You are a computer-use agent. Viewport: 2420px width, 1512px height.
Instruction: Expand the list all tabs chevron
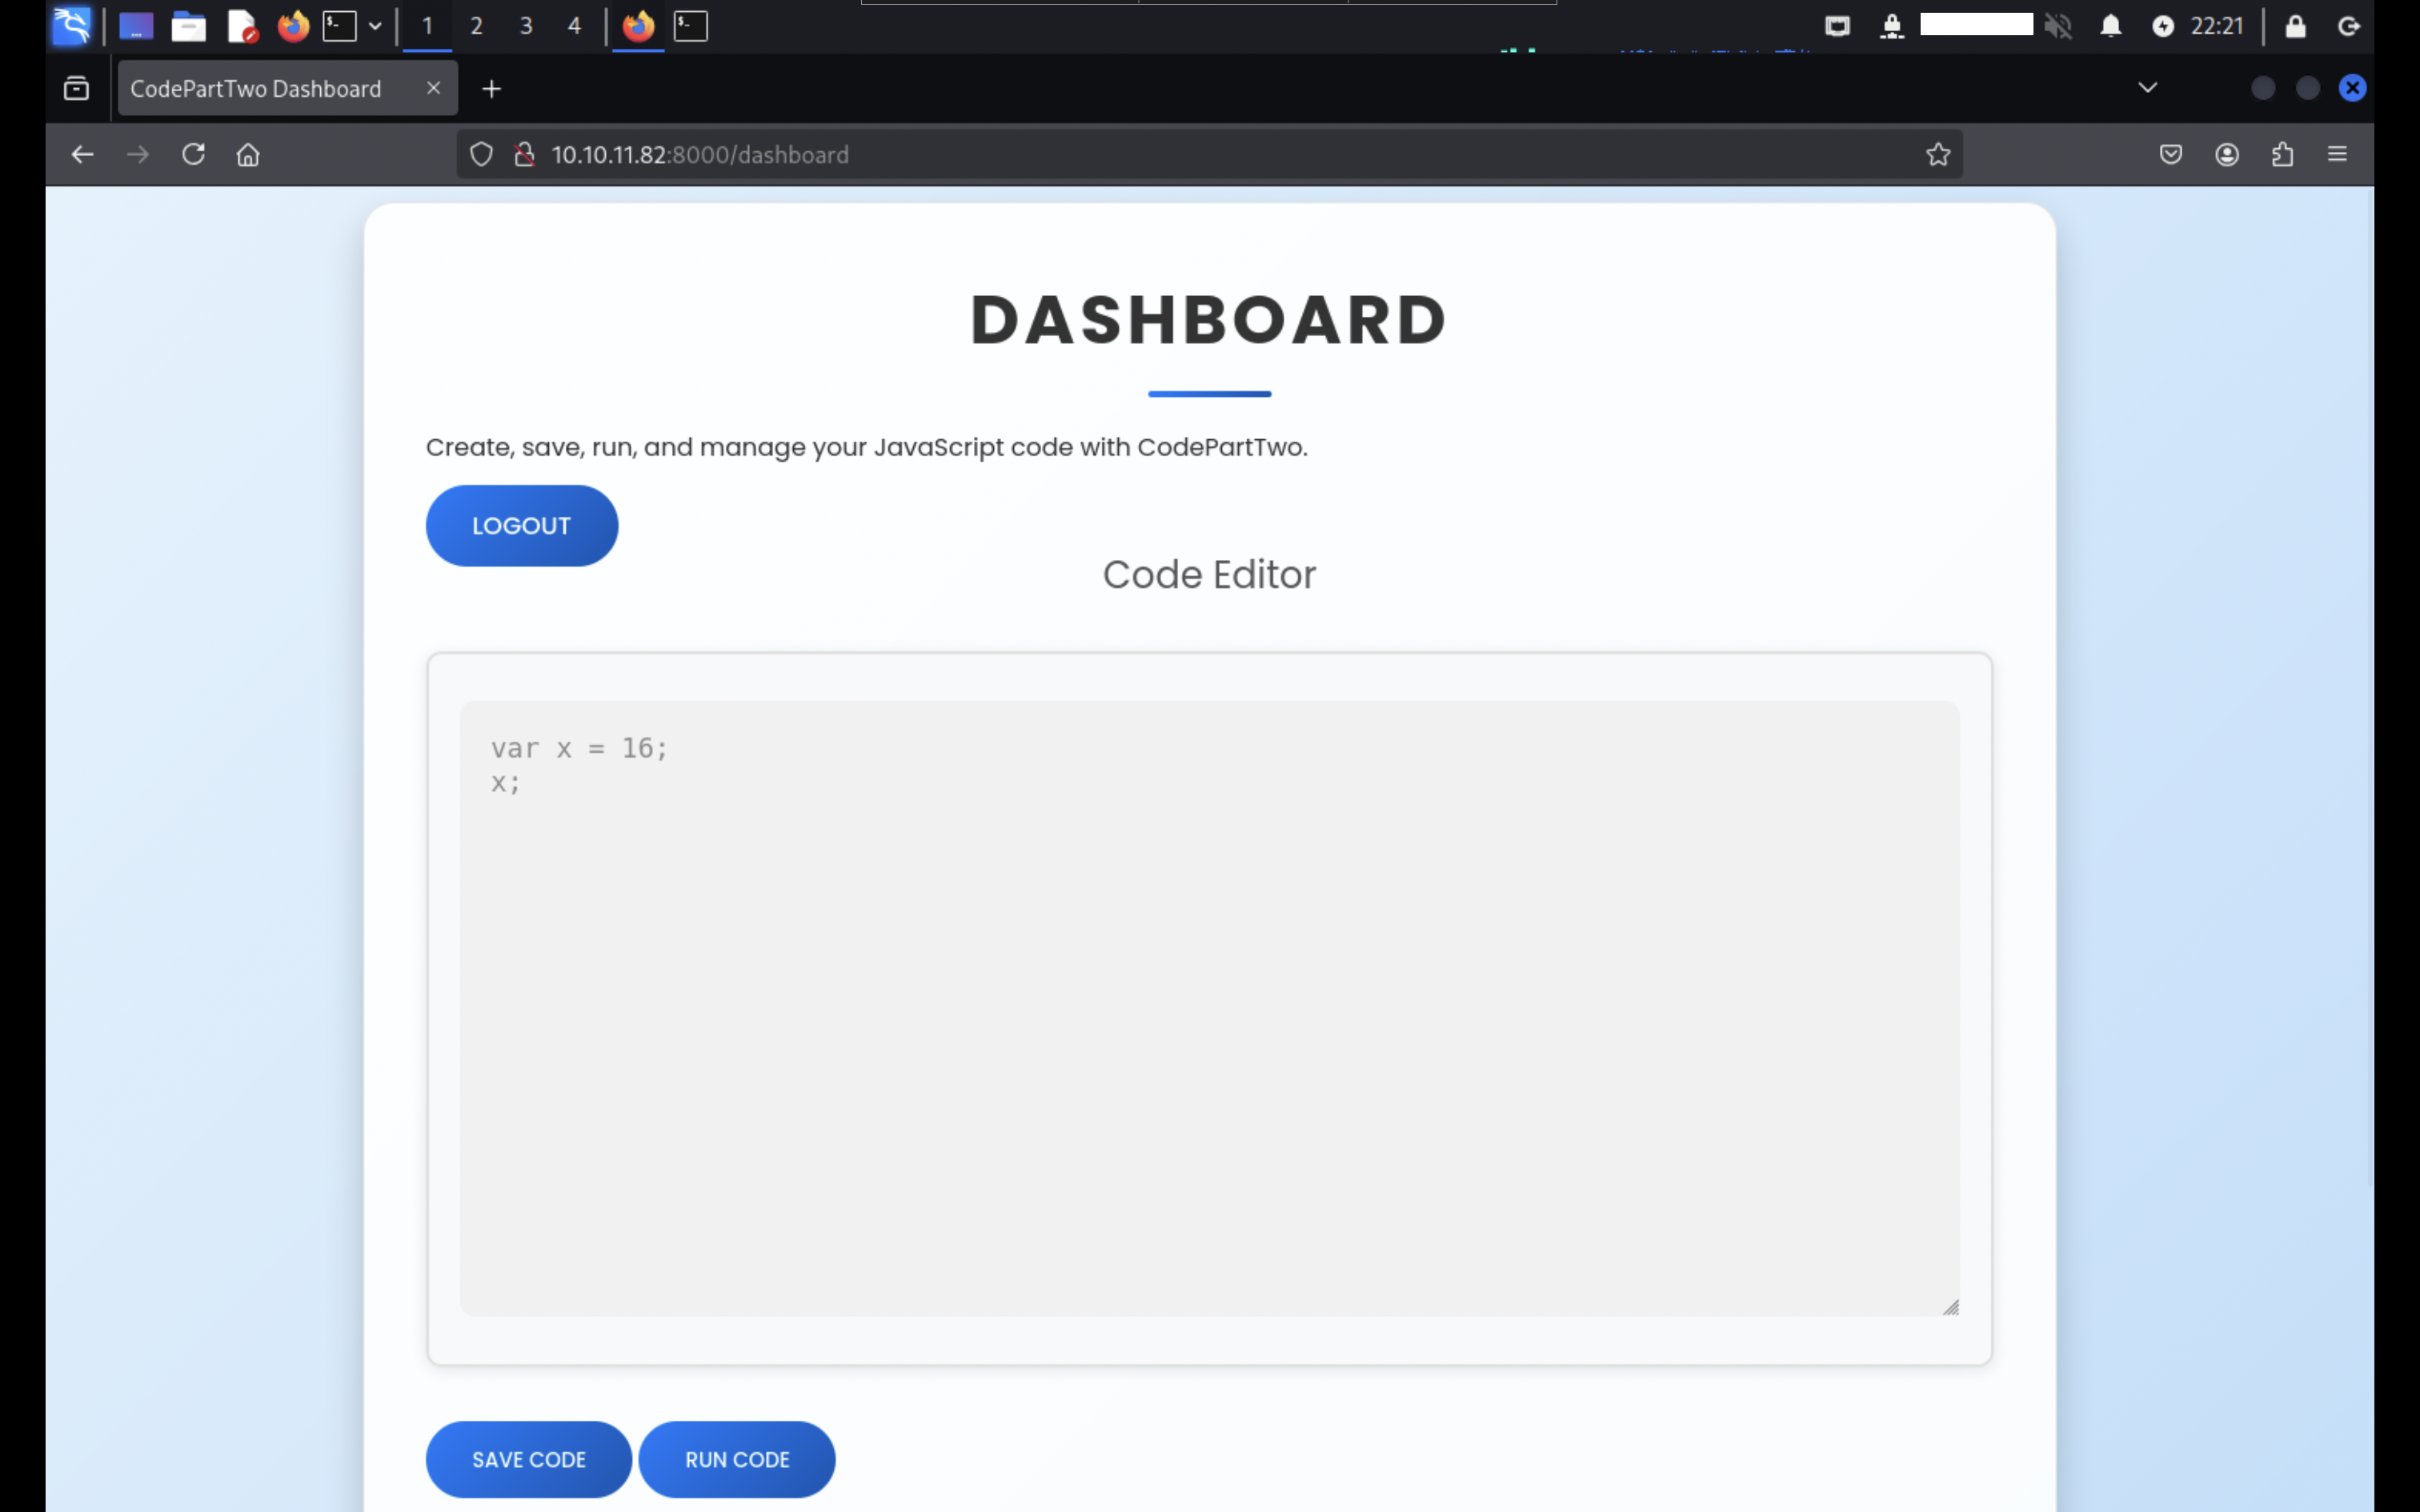[2147, 88]
